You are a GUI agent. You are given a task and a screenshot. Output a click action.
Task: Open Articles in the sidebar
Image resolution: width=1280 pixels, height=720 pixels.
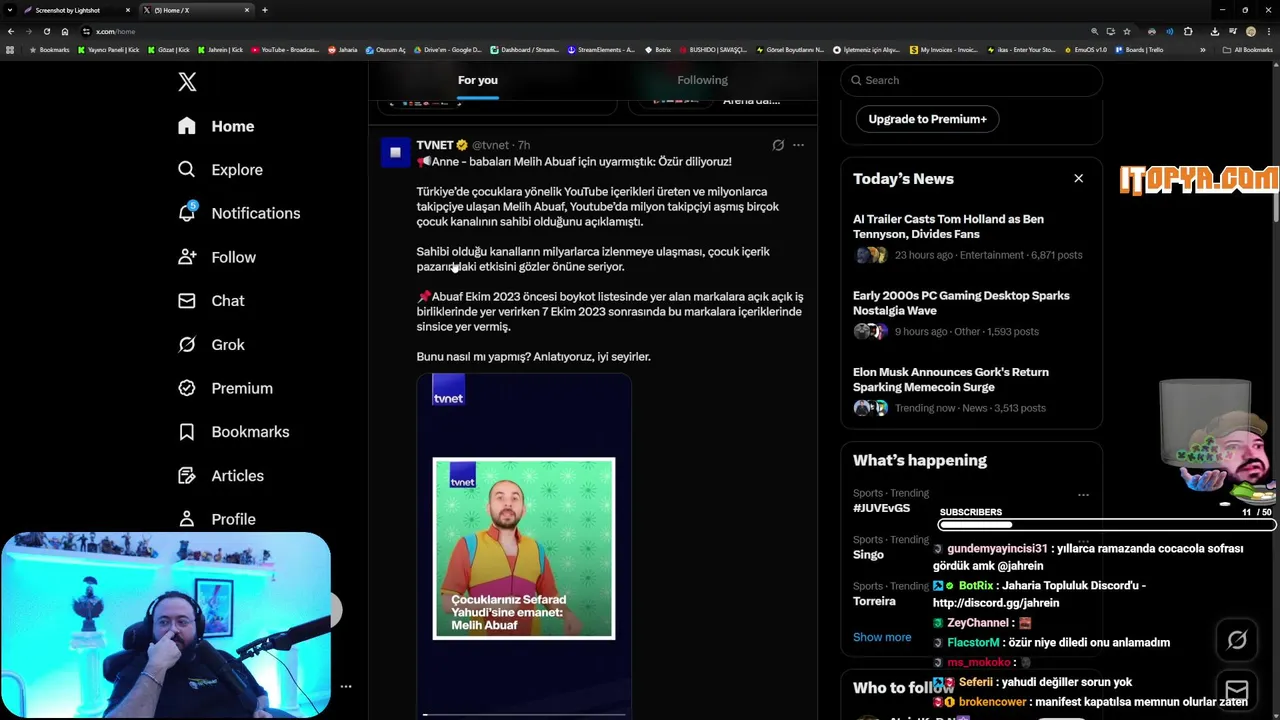pos(221,476)
